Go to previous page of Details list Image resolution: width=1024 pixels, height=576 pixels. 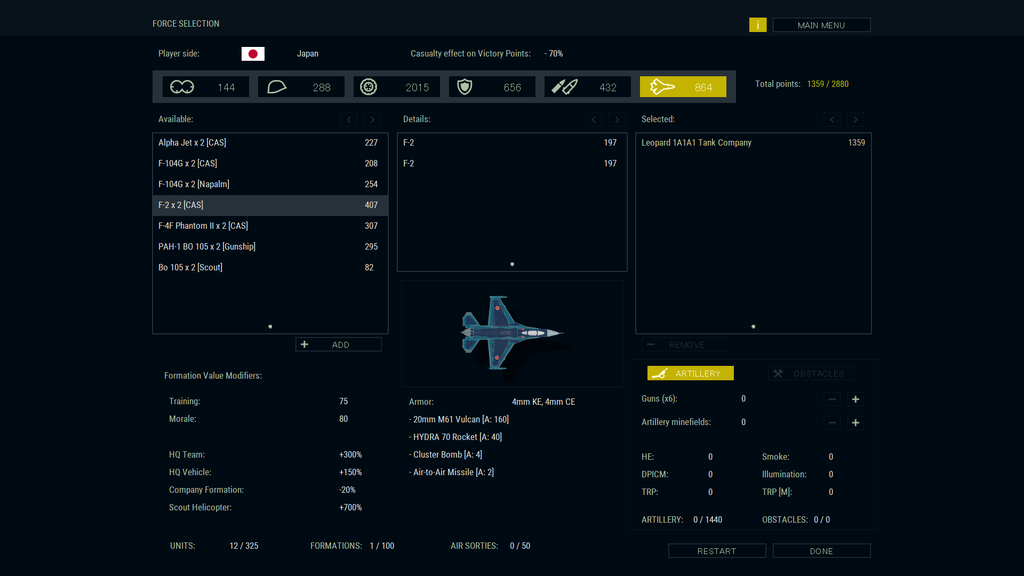[594, 120]
